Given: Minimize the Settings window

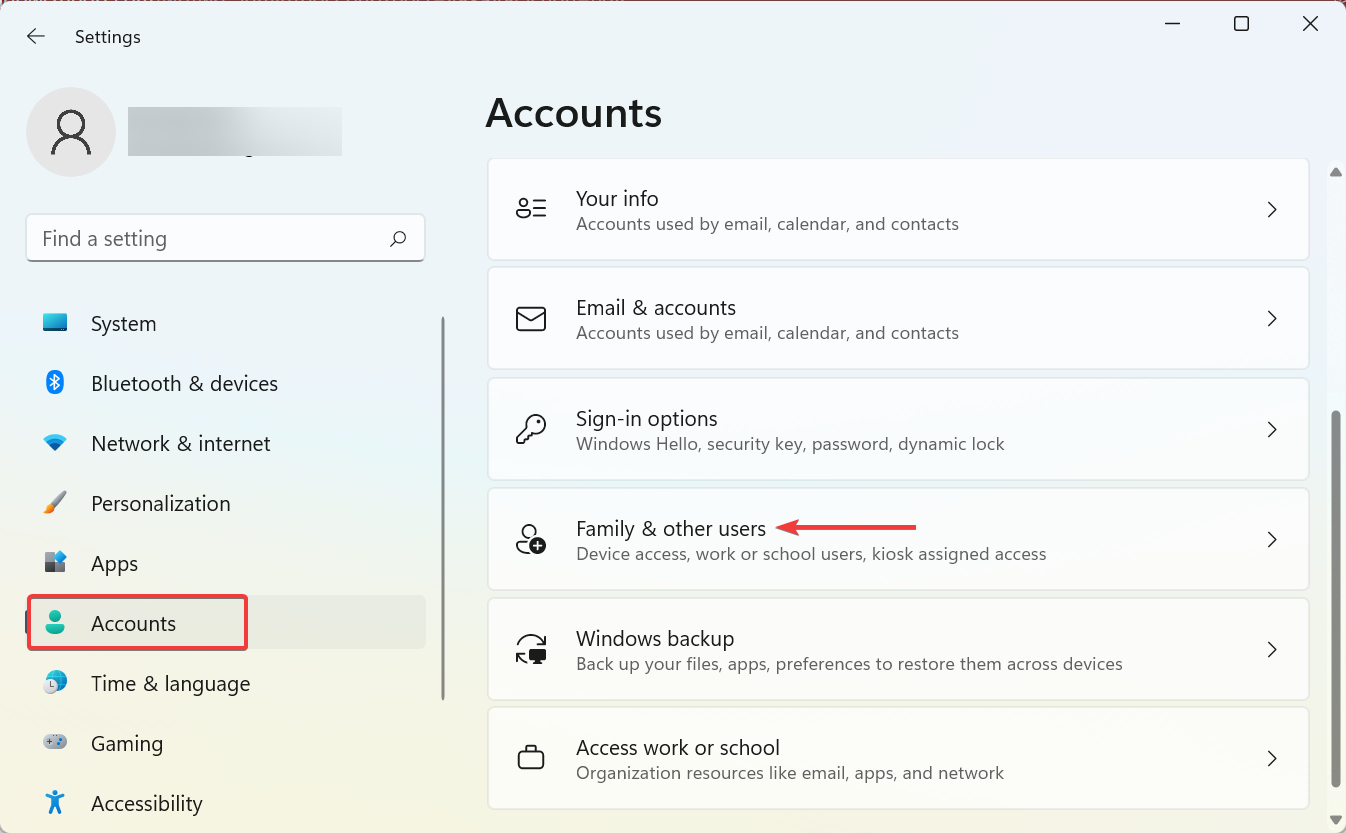Looking at the screenshot, I should click(x=1172, y=24).
